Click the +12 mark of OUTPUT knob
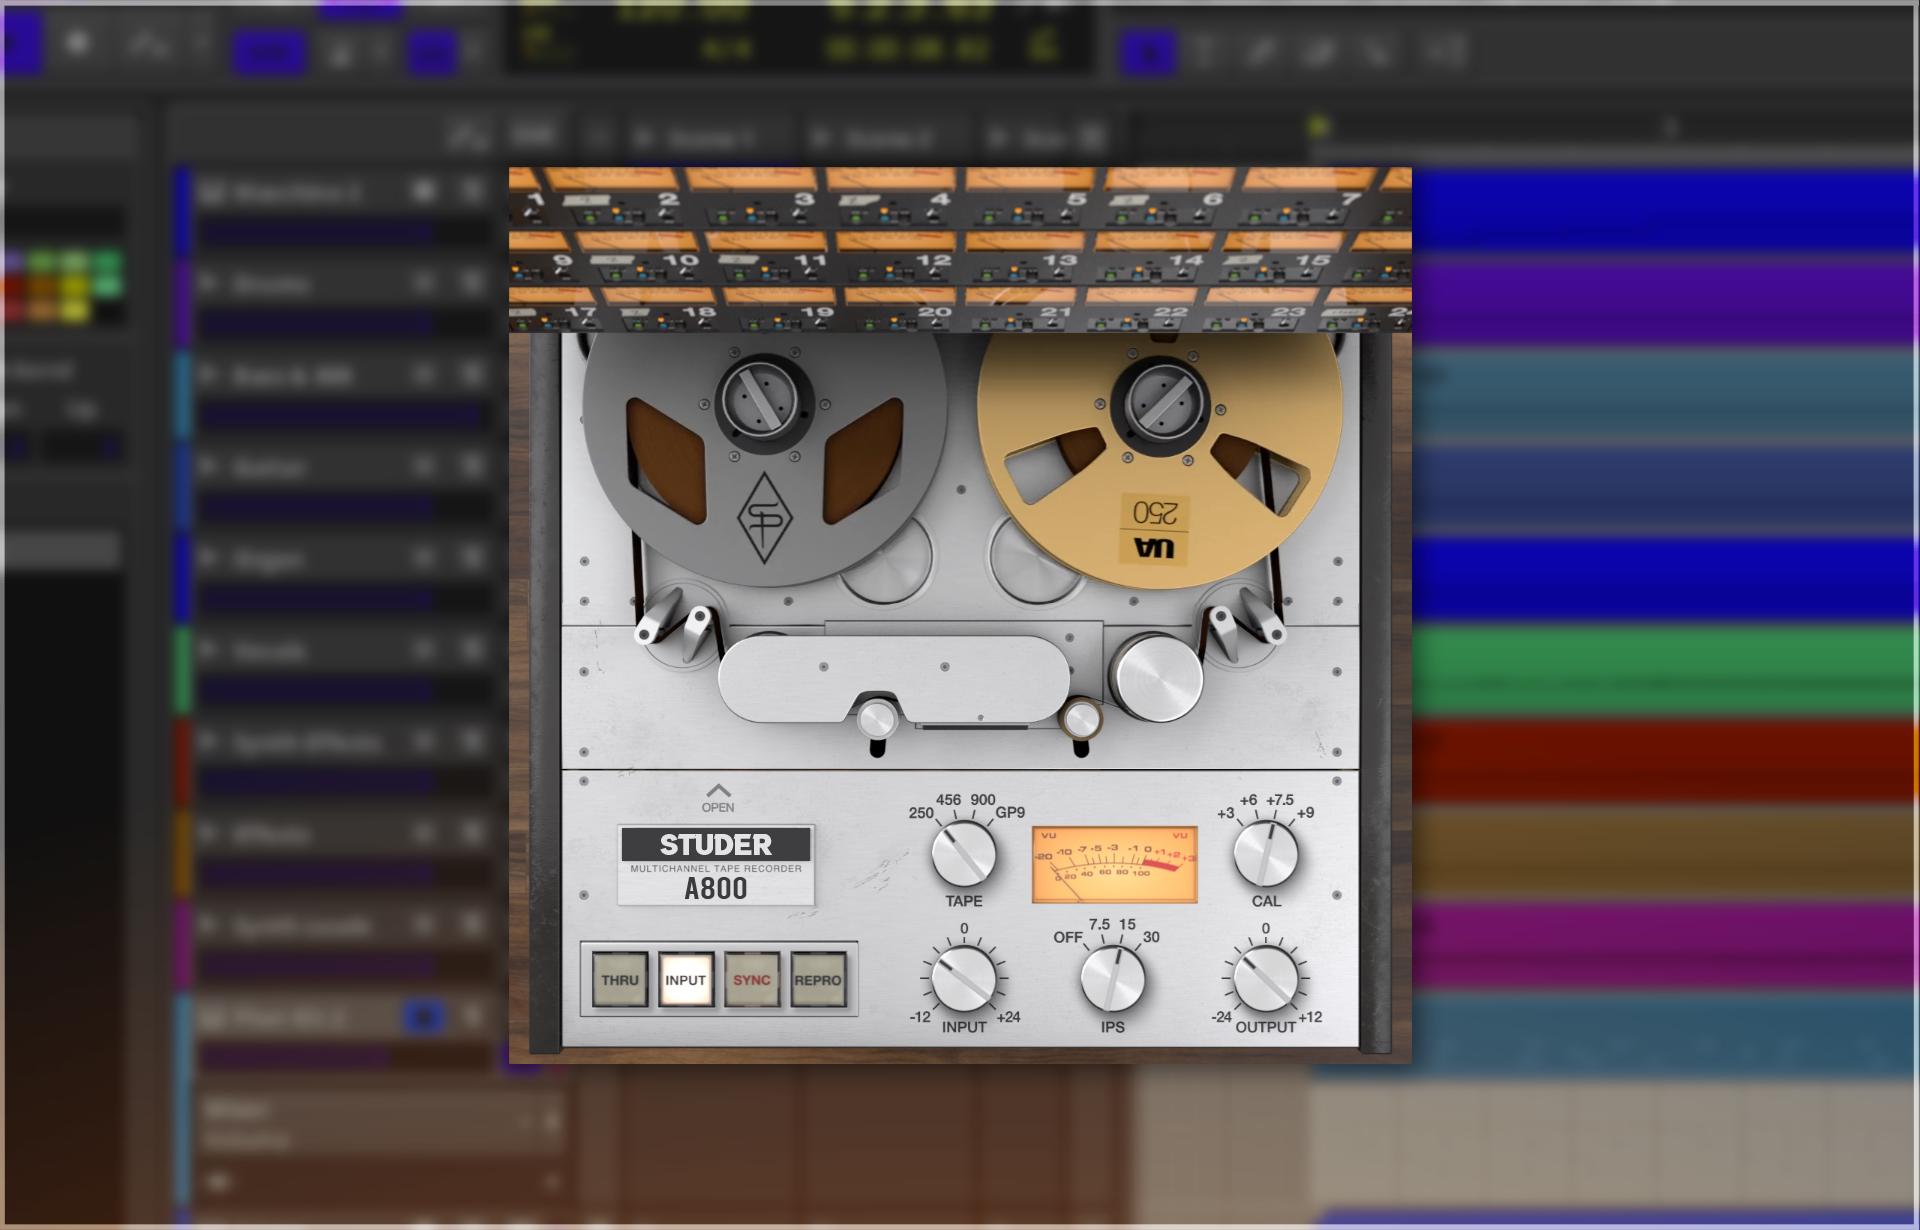The image size is (1920, 1230). click(1310, 1017)
